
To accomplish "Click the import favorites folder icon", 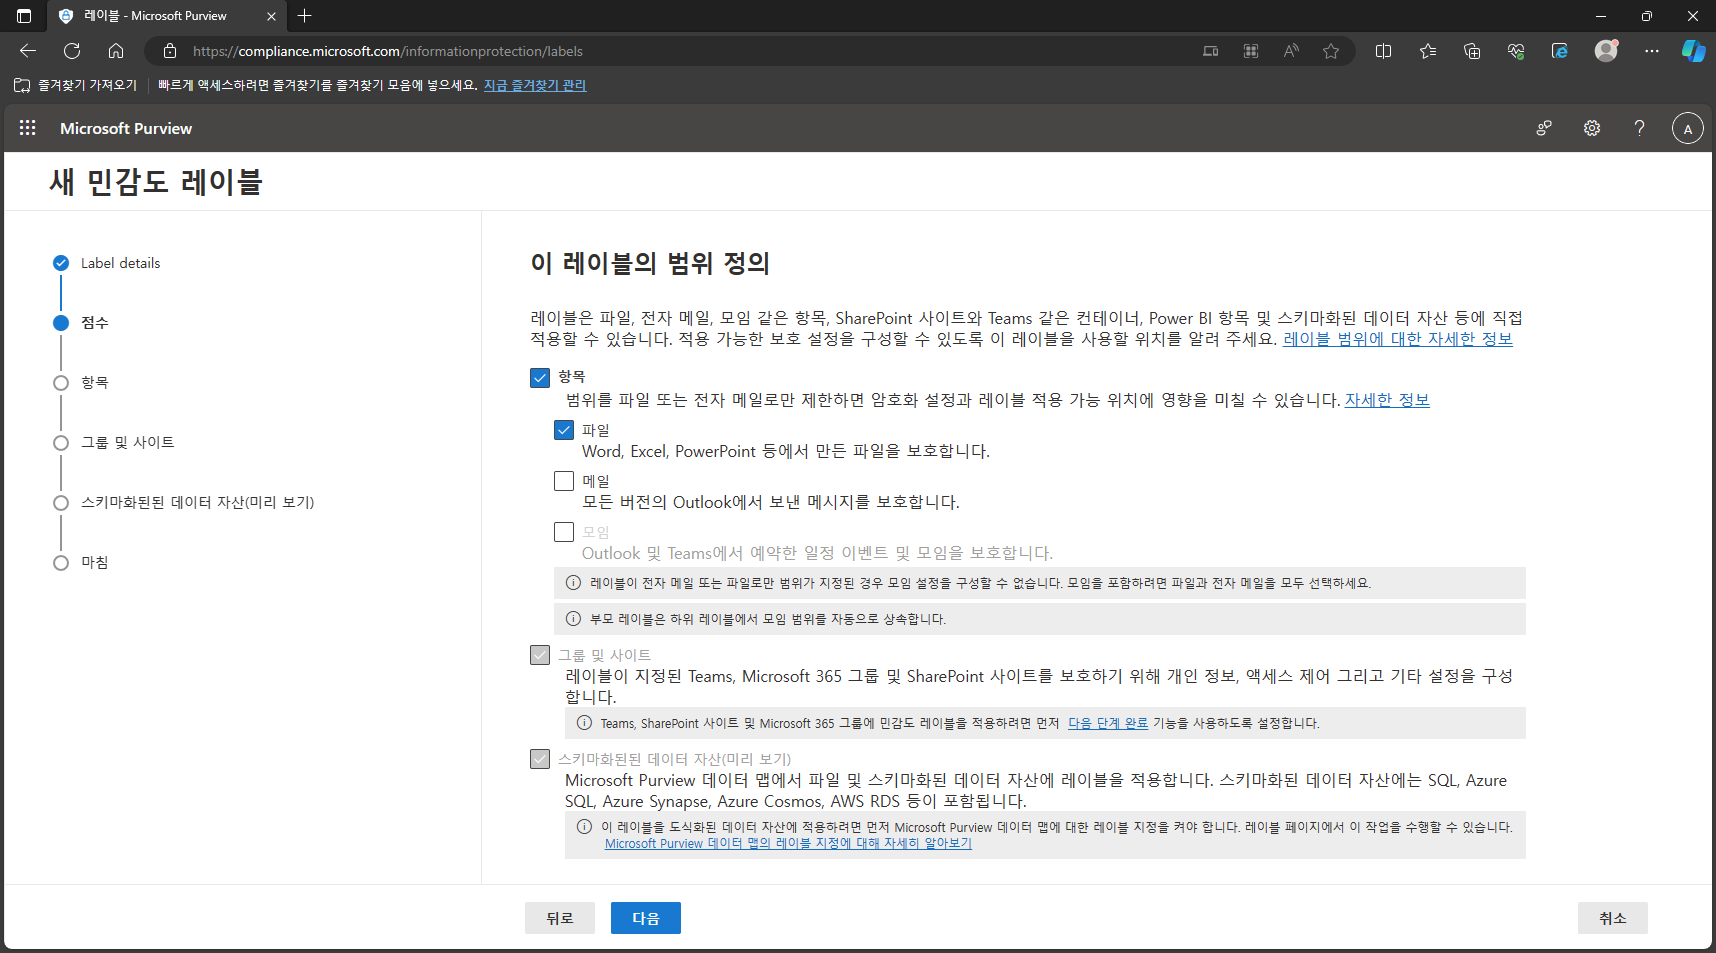I will point(22,85).
